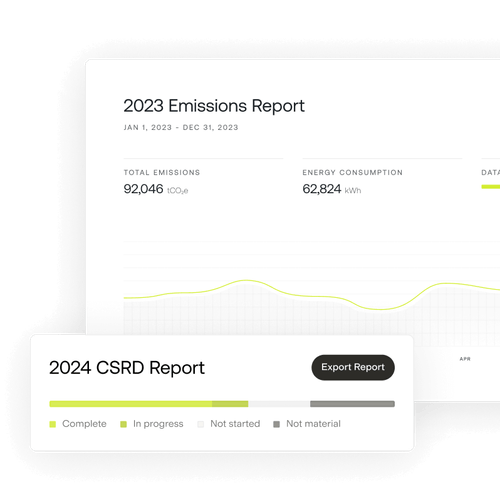Click the In progress segment of progress bar
Image resolution: width=500 pixels, height=503 pixels.
pyautogui.click(x=230, y=404)
